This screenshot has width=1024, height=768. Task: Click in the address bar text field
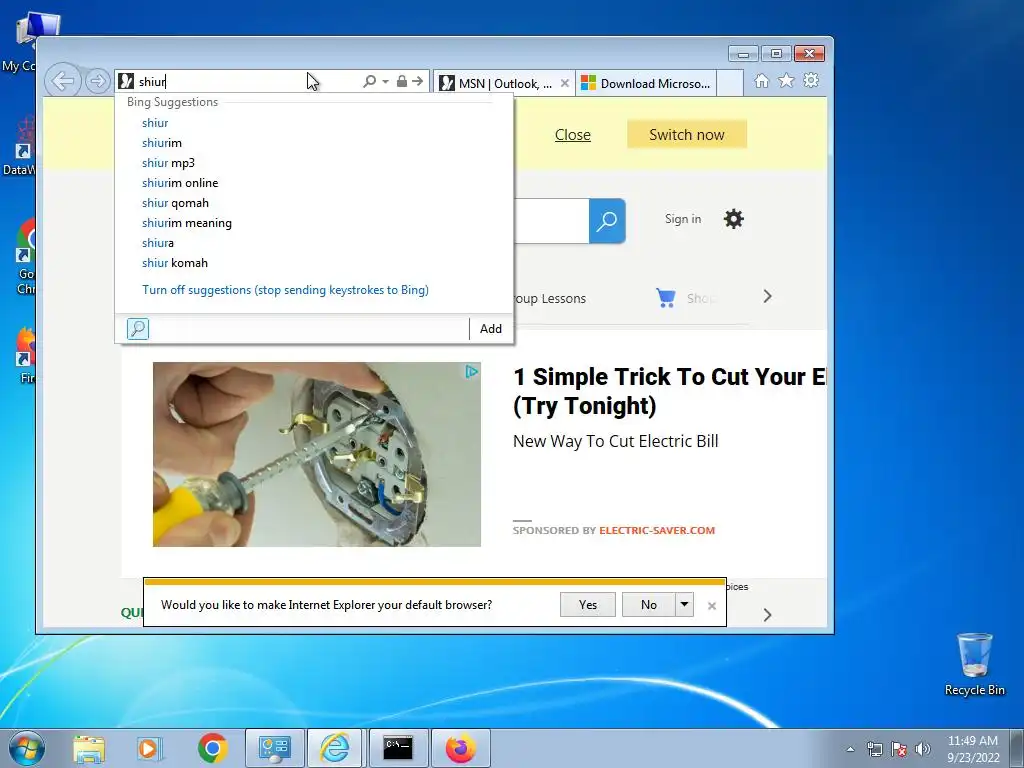[248, 82]
